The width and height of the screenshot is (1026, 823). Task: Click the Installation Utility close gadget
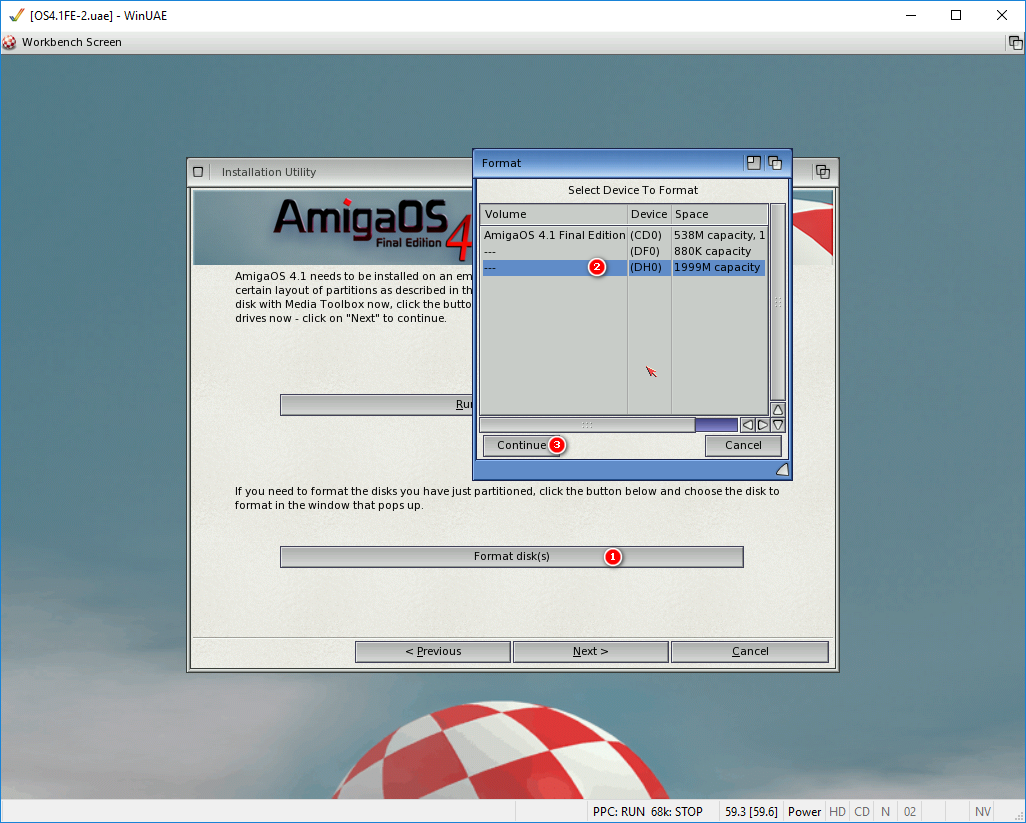tap(198, 172)
